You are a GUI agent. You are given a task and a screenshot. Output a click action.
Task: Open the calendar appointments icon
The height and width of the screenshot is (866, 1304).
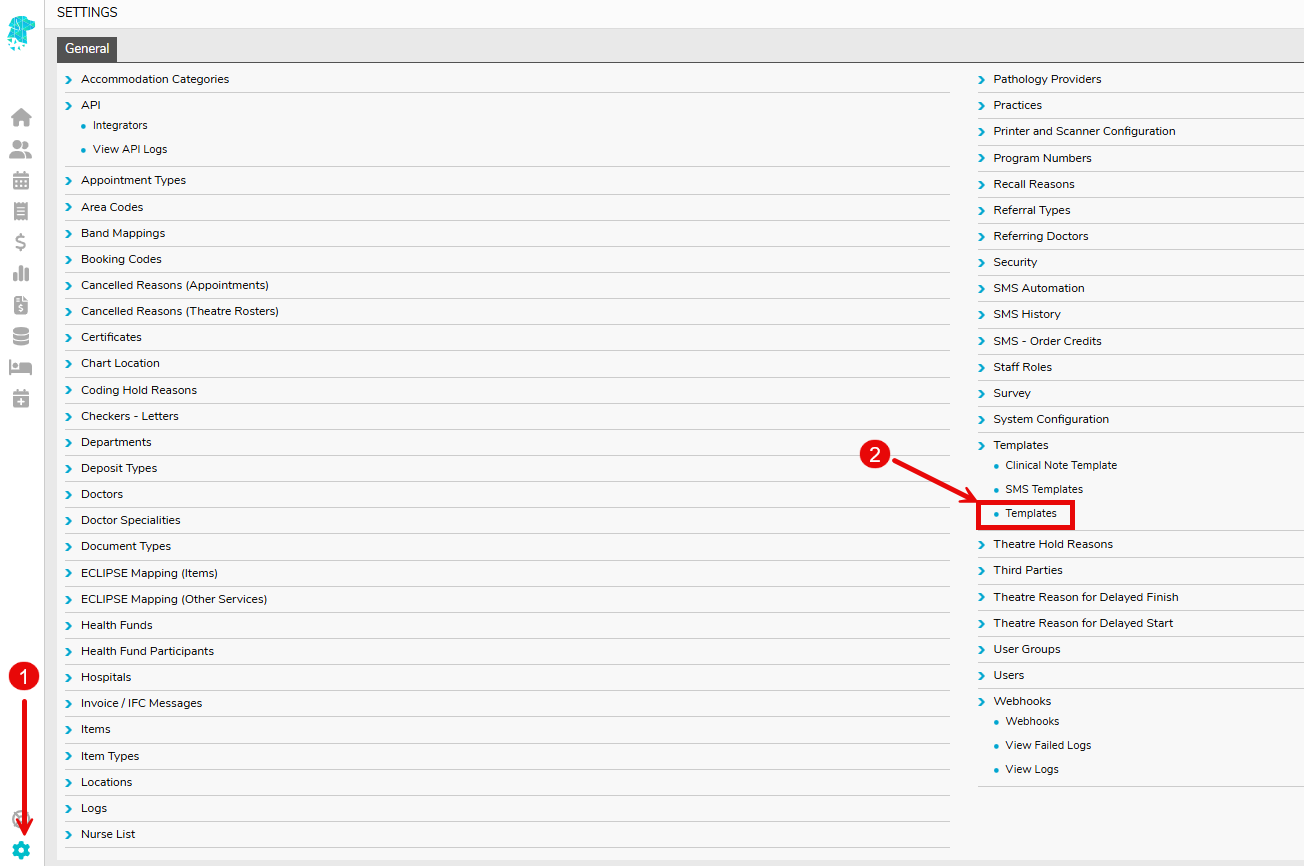click(21, 181)
